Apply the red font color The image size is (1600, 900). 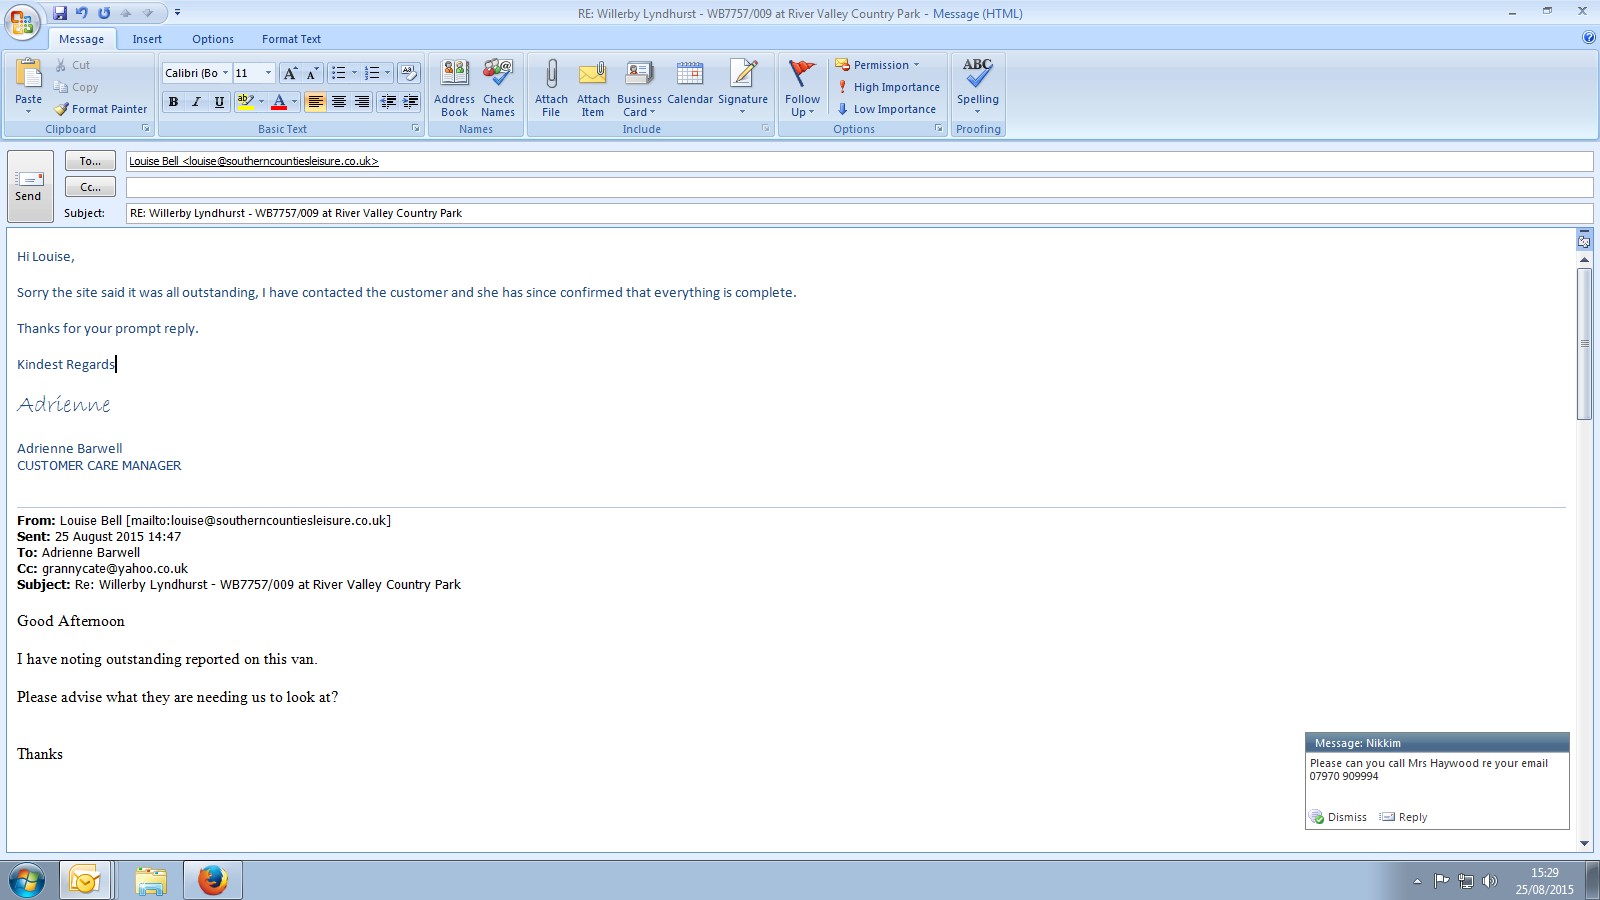tap(279, 102)
